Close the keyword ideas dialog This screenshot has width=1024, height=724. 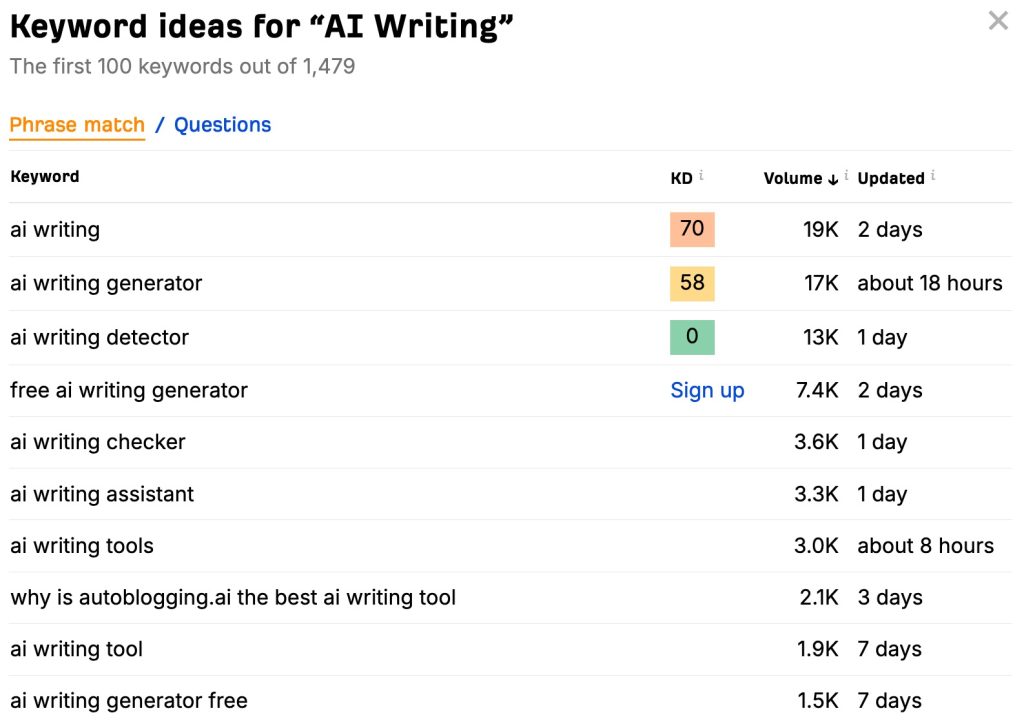point(998,20)
